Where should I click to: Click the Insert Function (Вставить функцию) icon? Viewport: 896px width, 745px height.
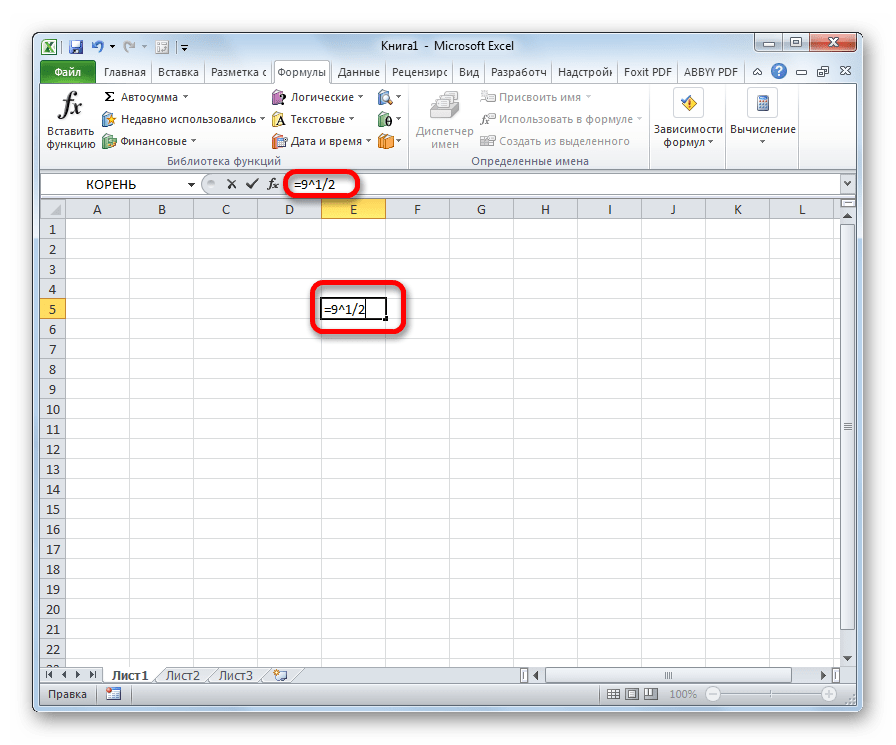(x=70, y=119)
